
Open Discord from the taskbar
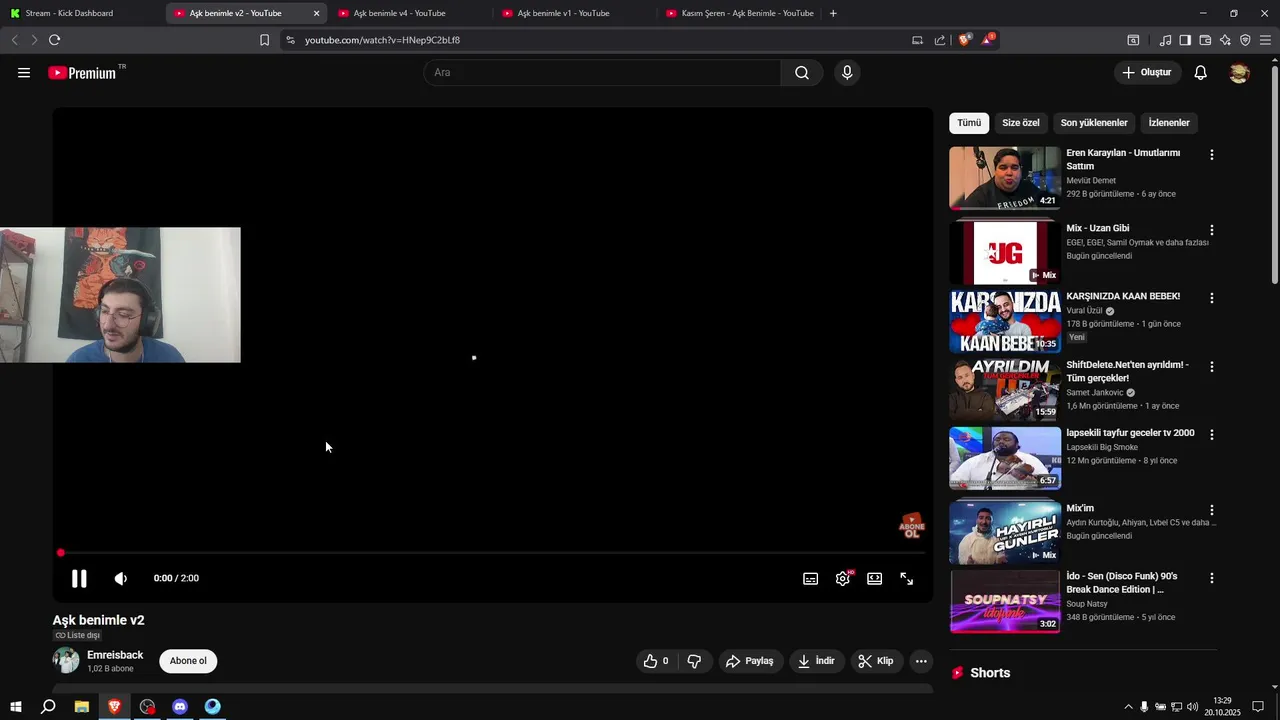click(x=180, y=706)
